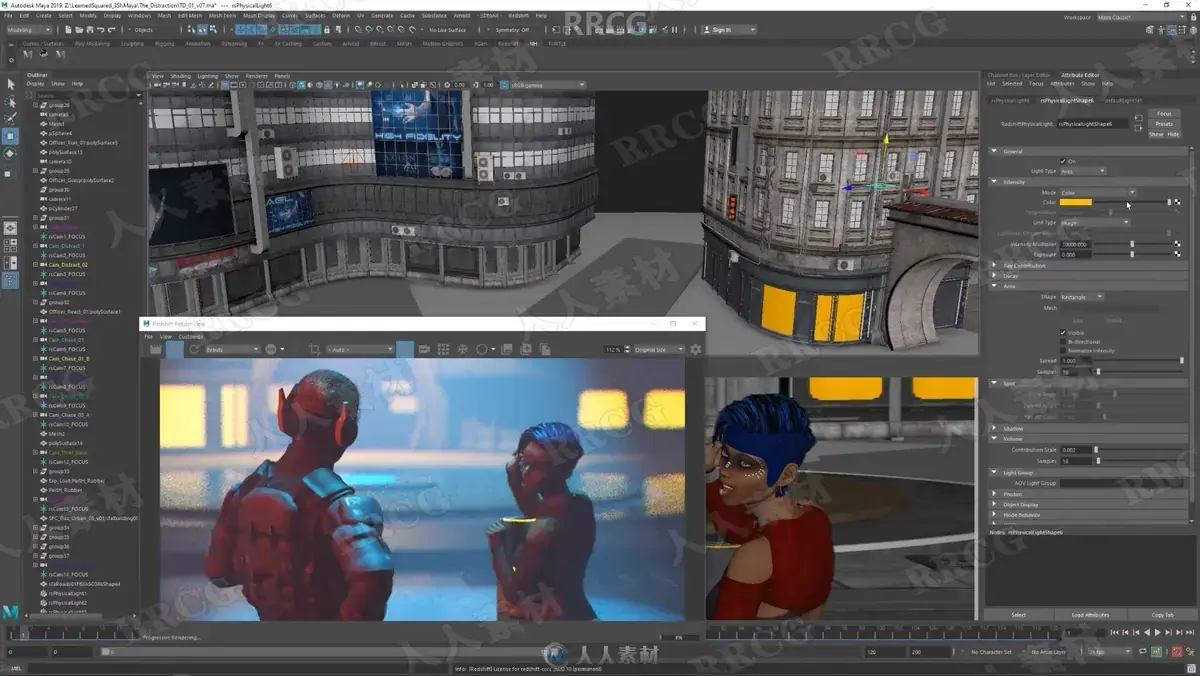Expand the Decay section
This screenshot has height=676, width=1200.
[1090, 276]
